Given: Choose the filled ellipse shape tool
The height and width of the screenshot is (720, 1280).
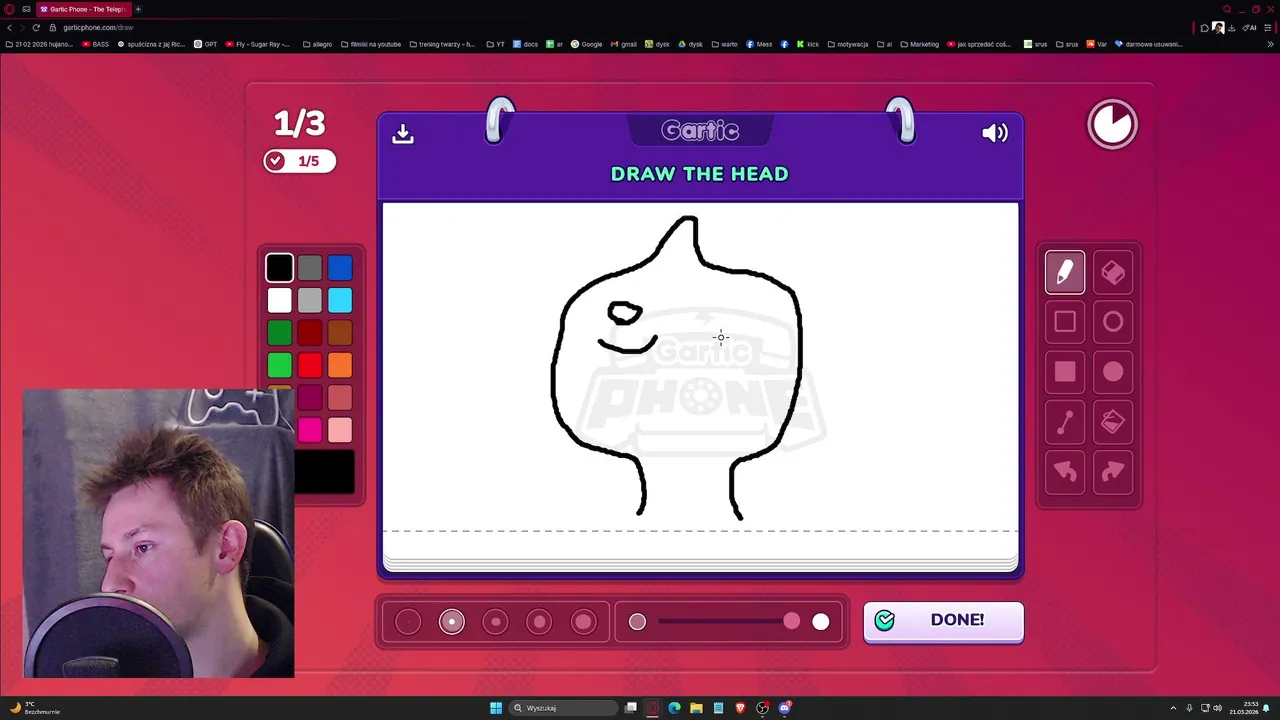Looking at the screenshot, I should [x=1113, y=372].
